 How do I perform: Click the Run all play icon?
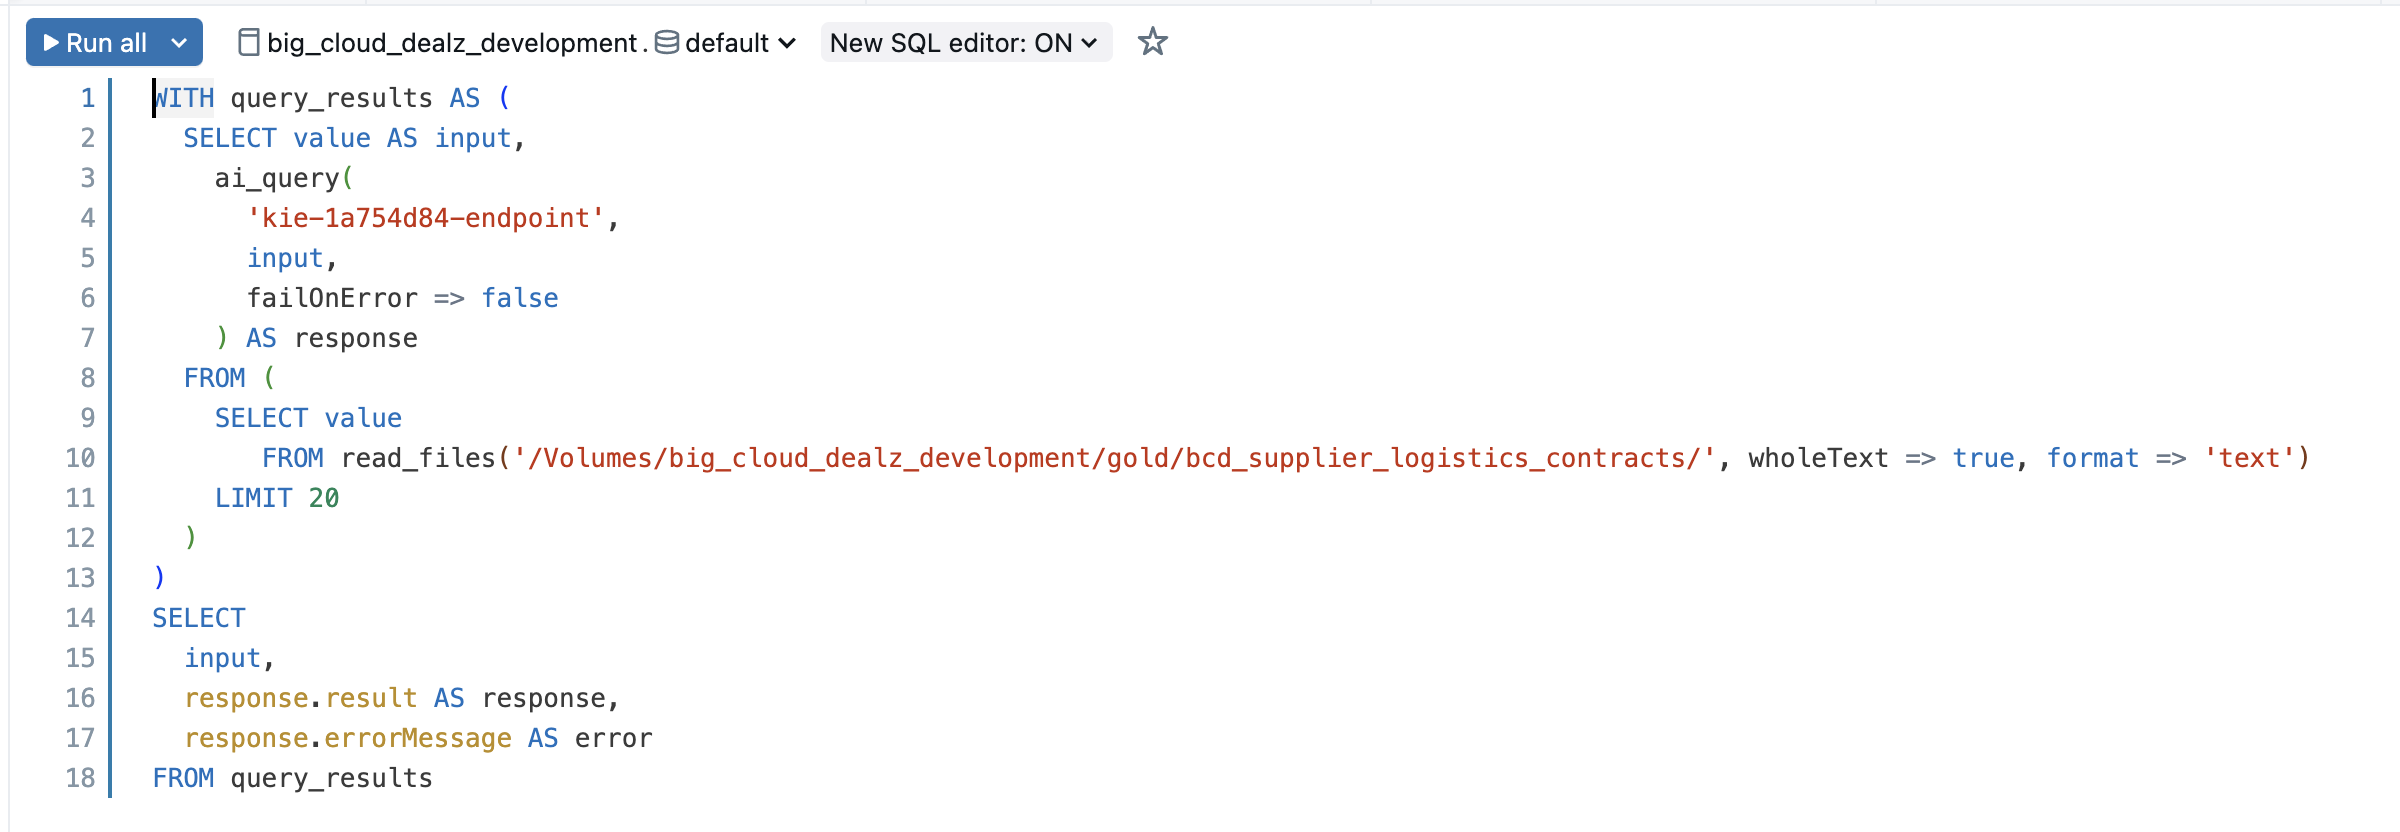pos(51,43)
